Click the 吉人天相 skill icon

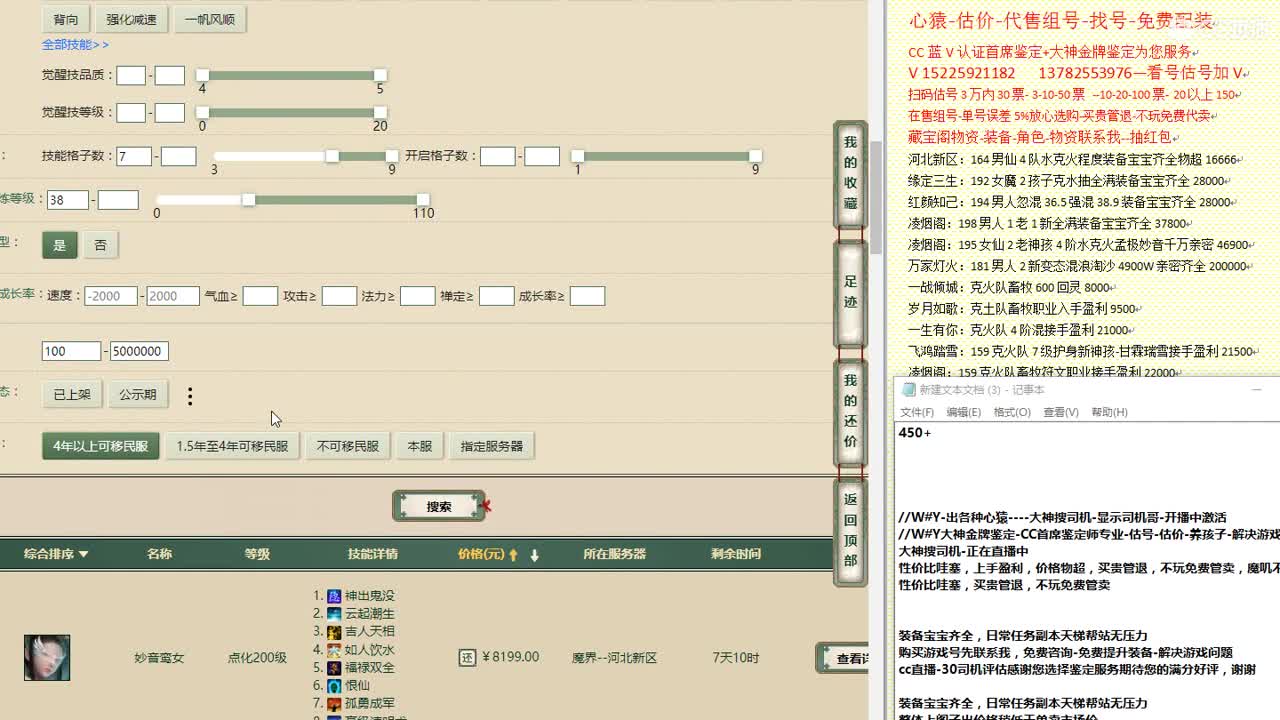click(x=334, y=632)
